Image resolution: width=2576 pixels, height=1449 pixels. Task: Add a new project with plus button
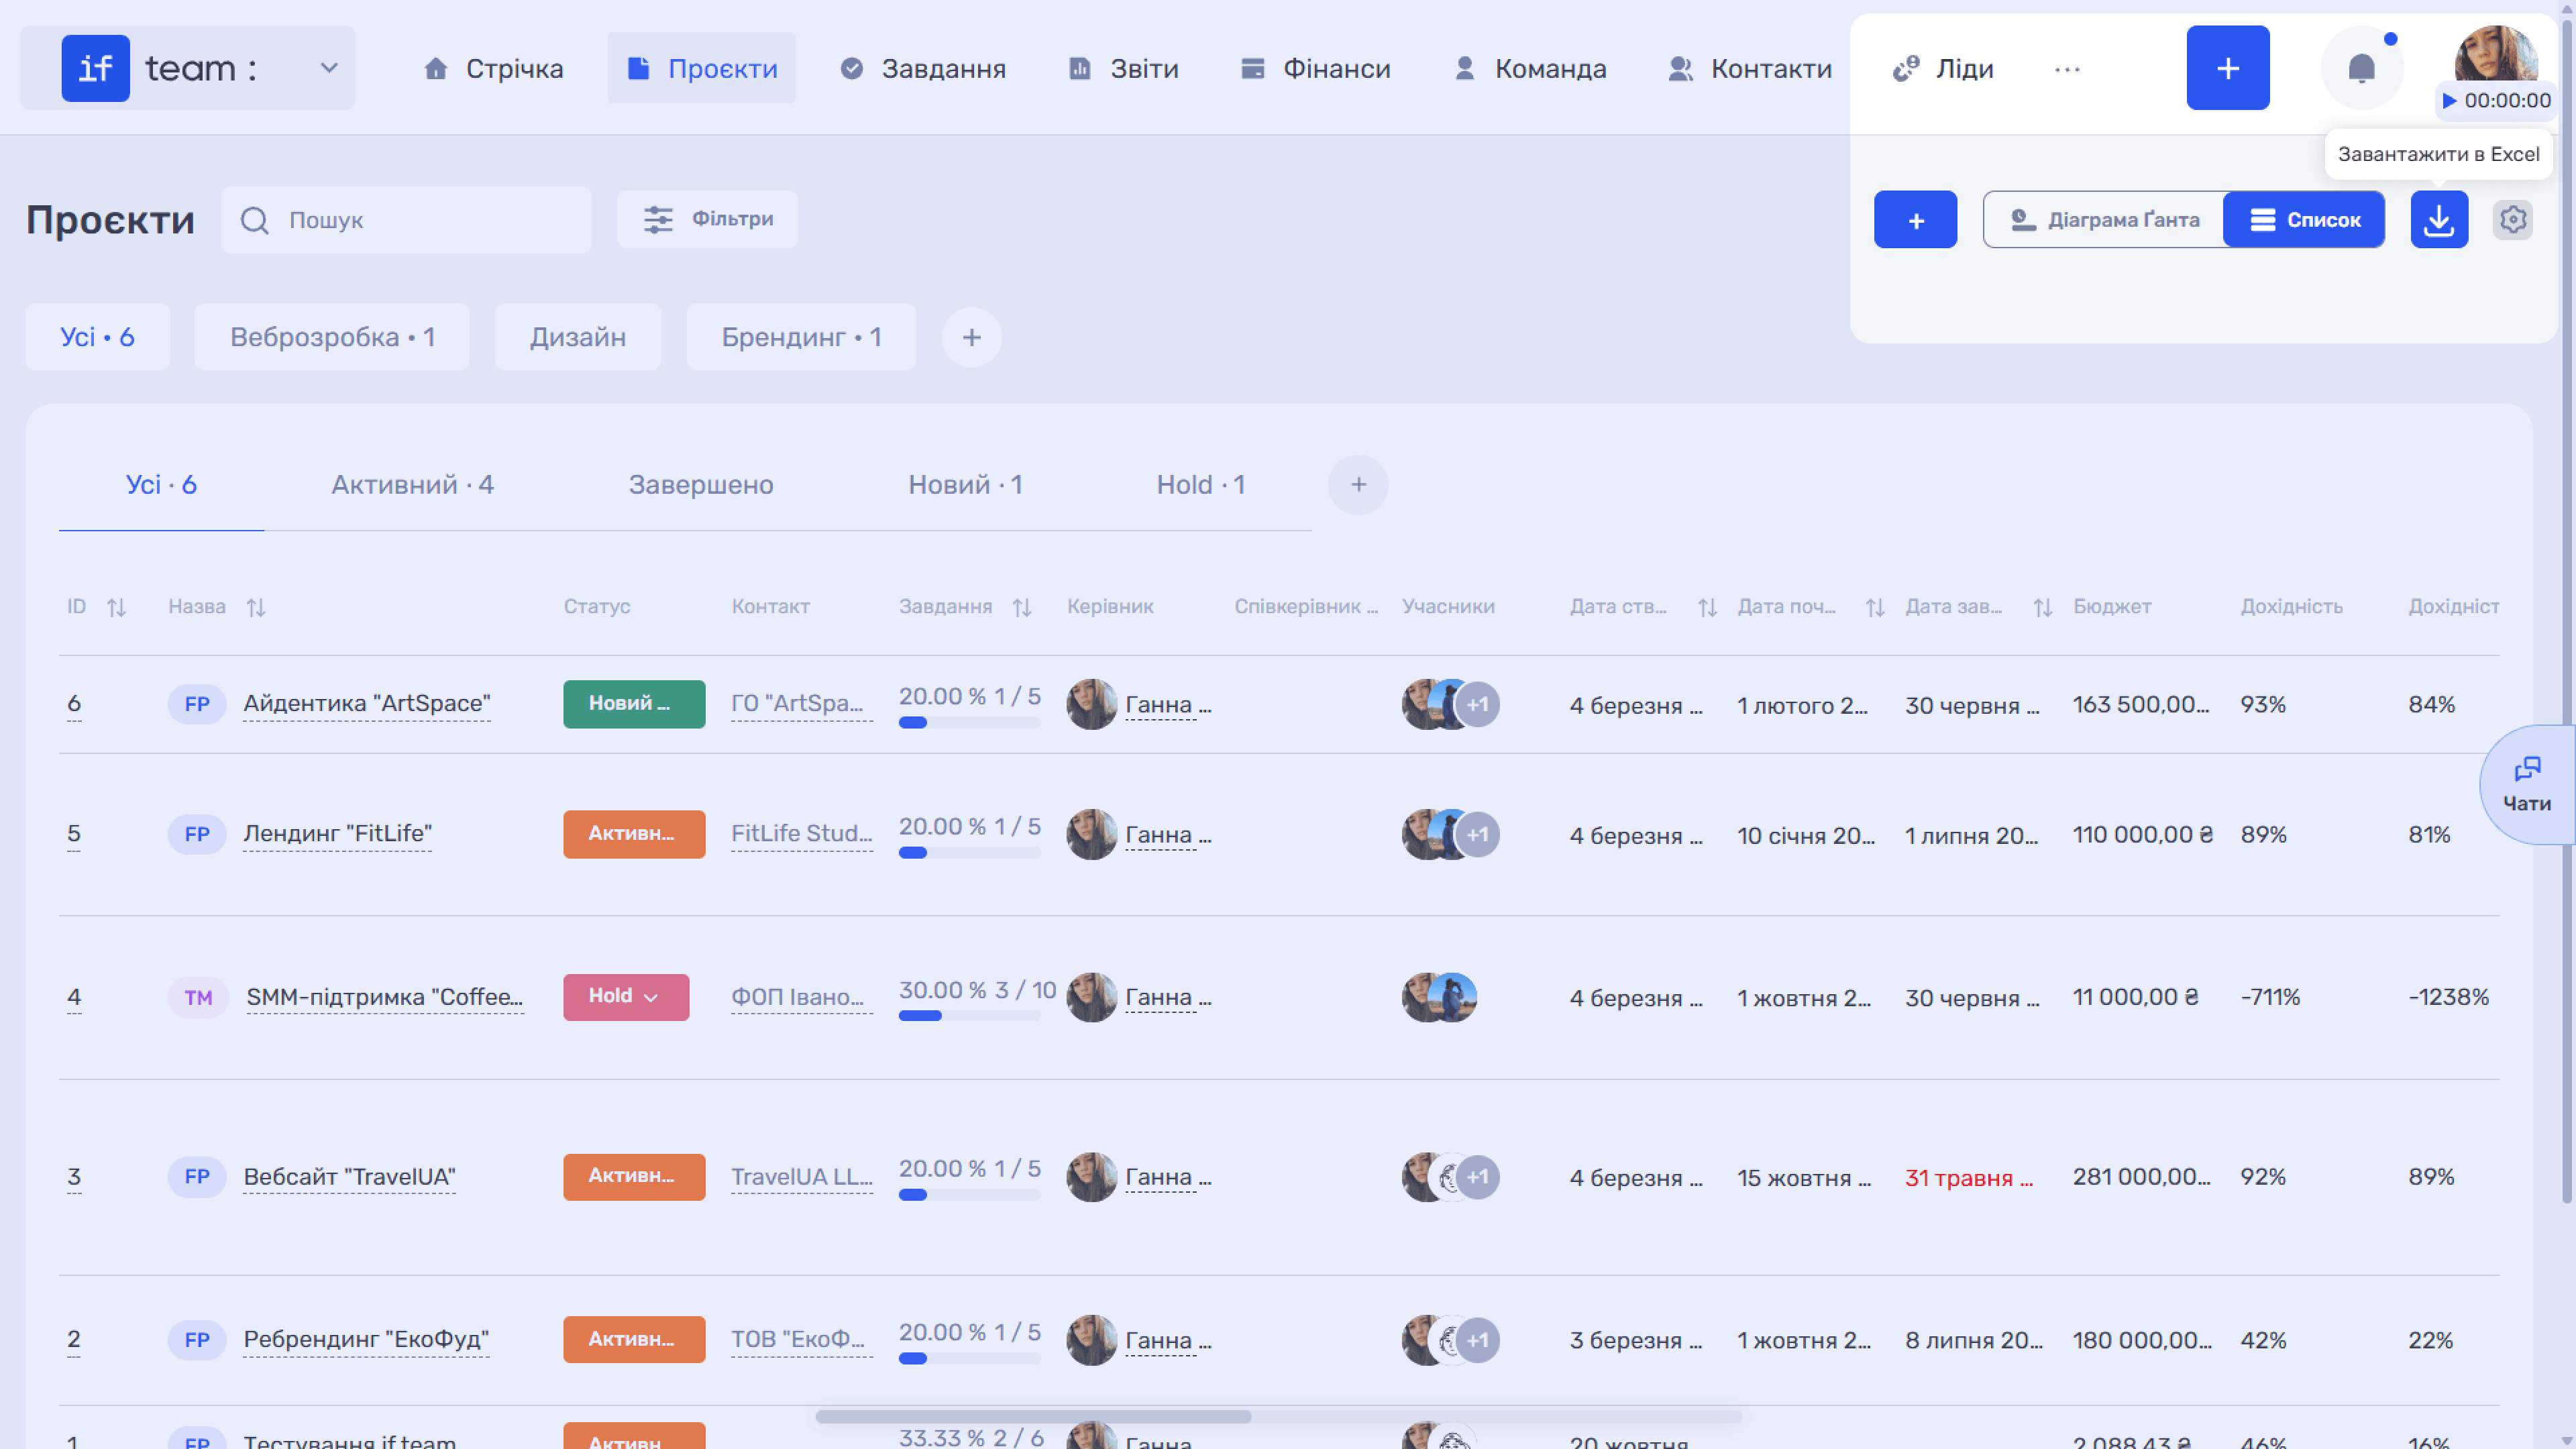pyautogui.click(x=1915, y=220)
